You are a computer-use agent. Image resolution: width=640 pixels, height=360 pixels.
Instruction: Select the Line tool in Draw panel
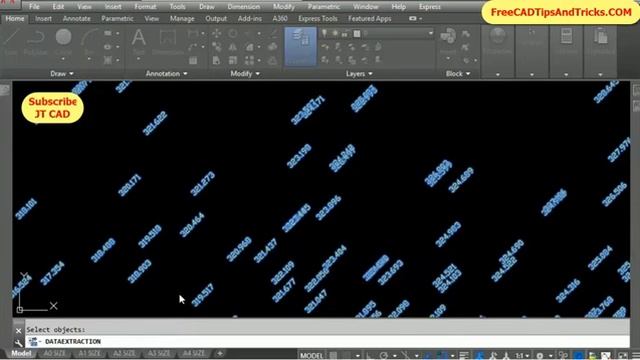[11, 42]
